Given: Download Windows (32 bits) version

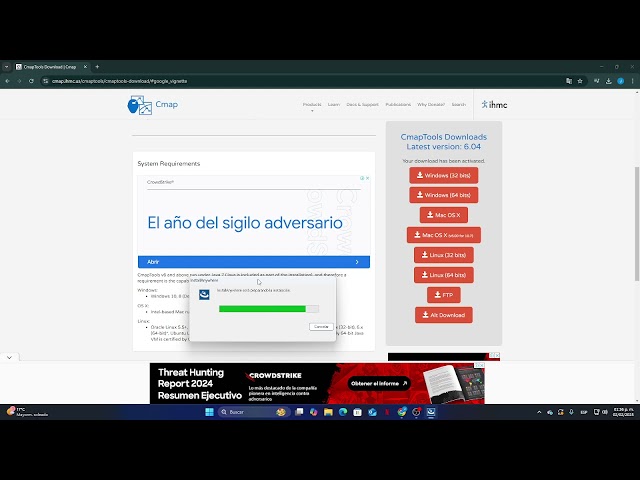Looking at the screenshot, I should point(444,176).
